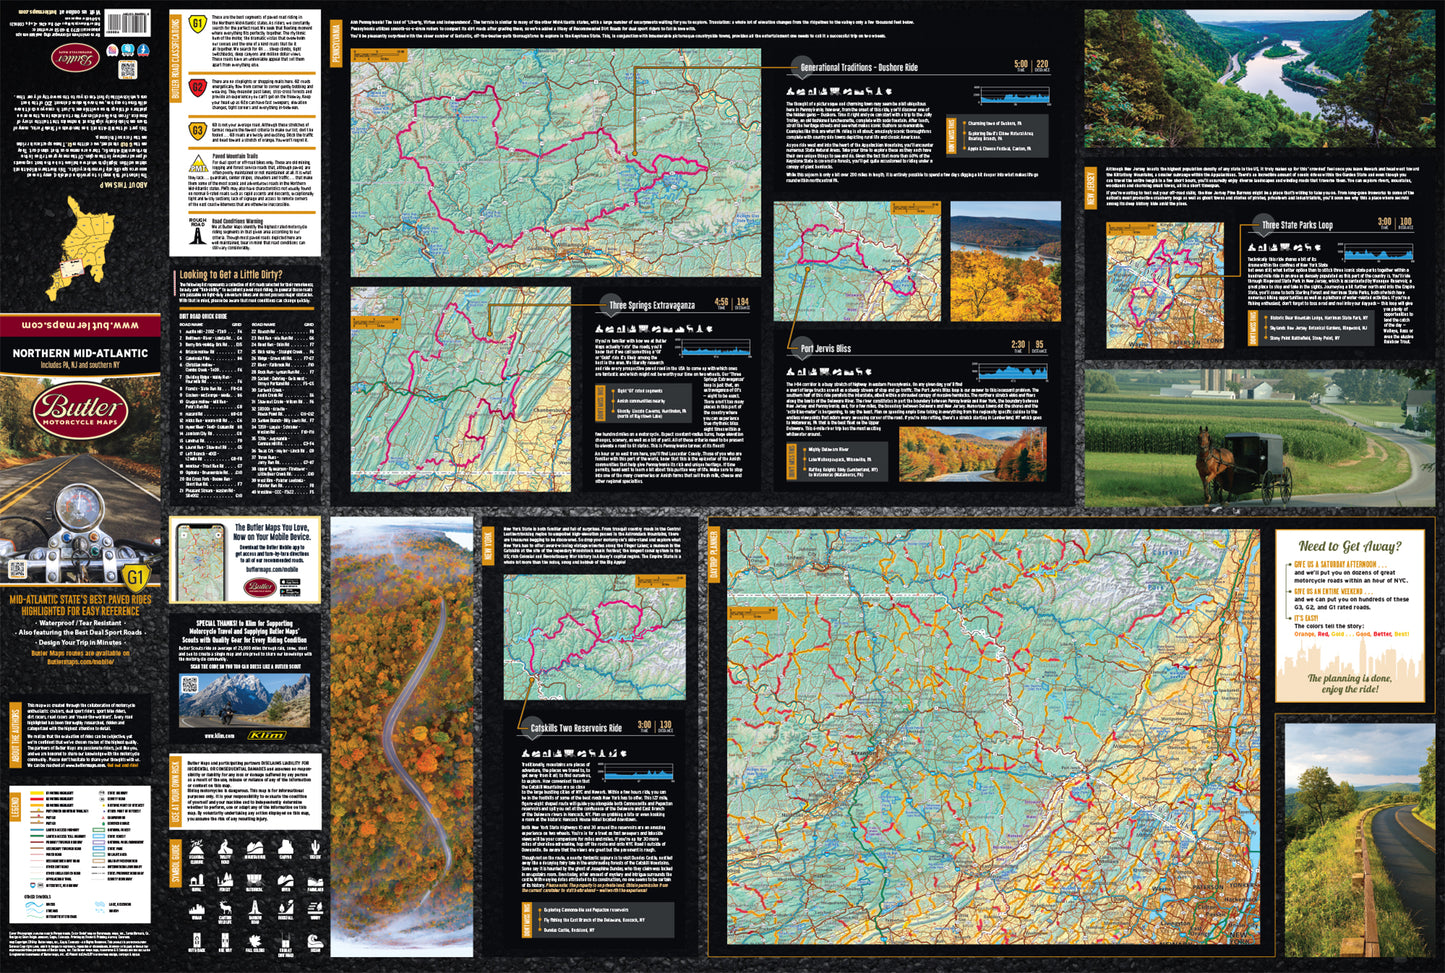The height and width of the screenshot is (973, 1445).
Task: Click the PMT Paved Mountain Trails triangle icon
Action: point(198,165)
